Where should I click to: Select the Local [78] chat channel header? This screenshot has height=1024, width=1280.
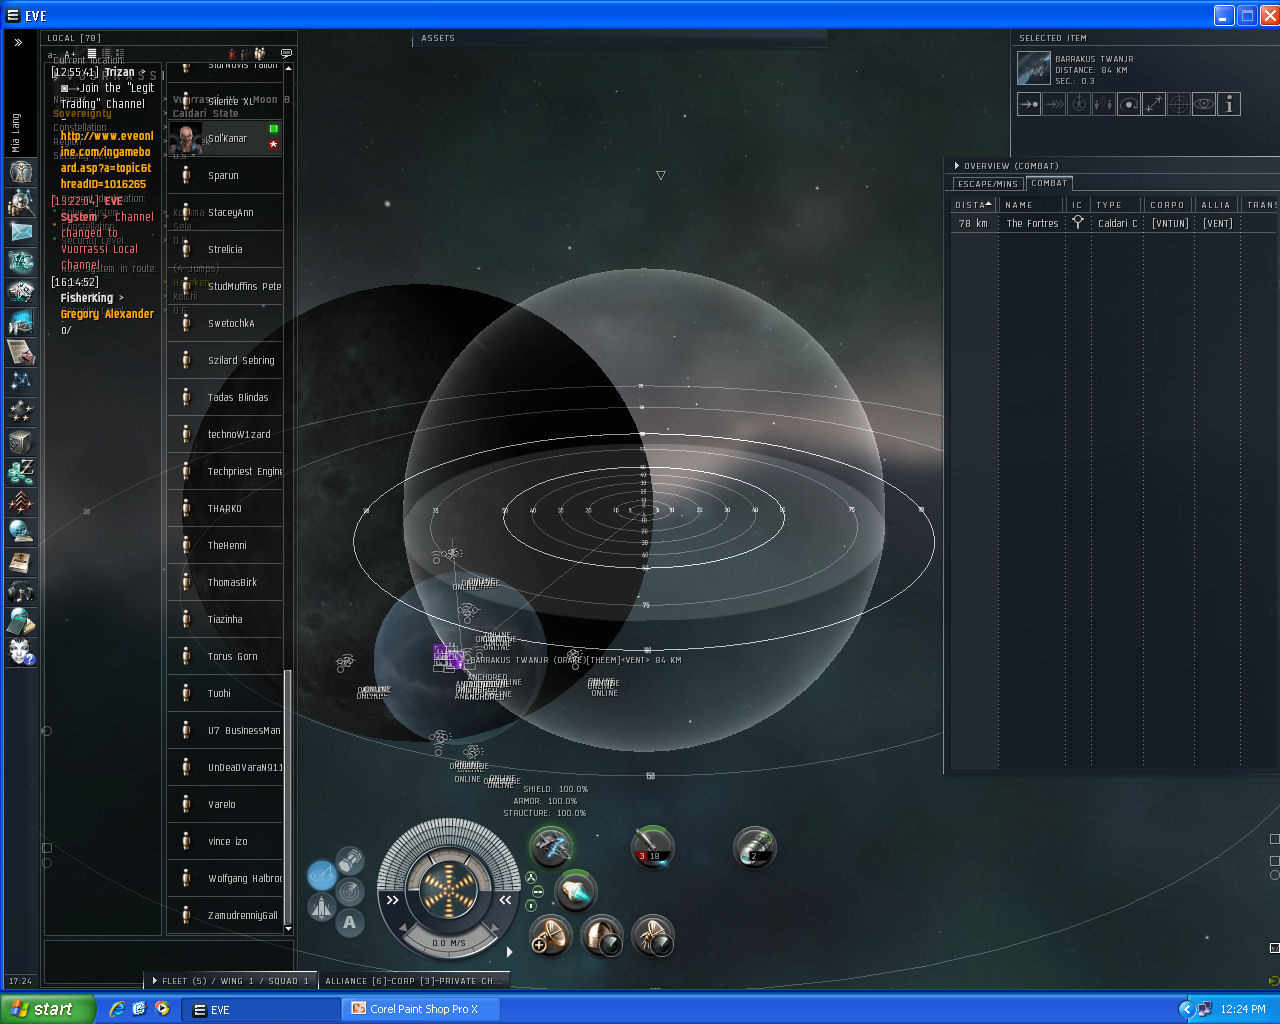coord(74,38)
